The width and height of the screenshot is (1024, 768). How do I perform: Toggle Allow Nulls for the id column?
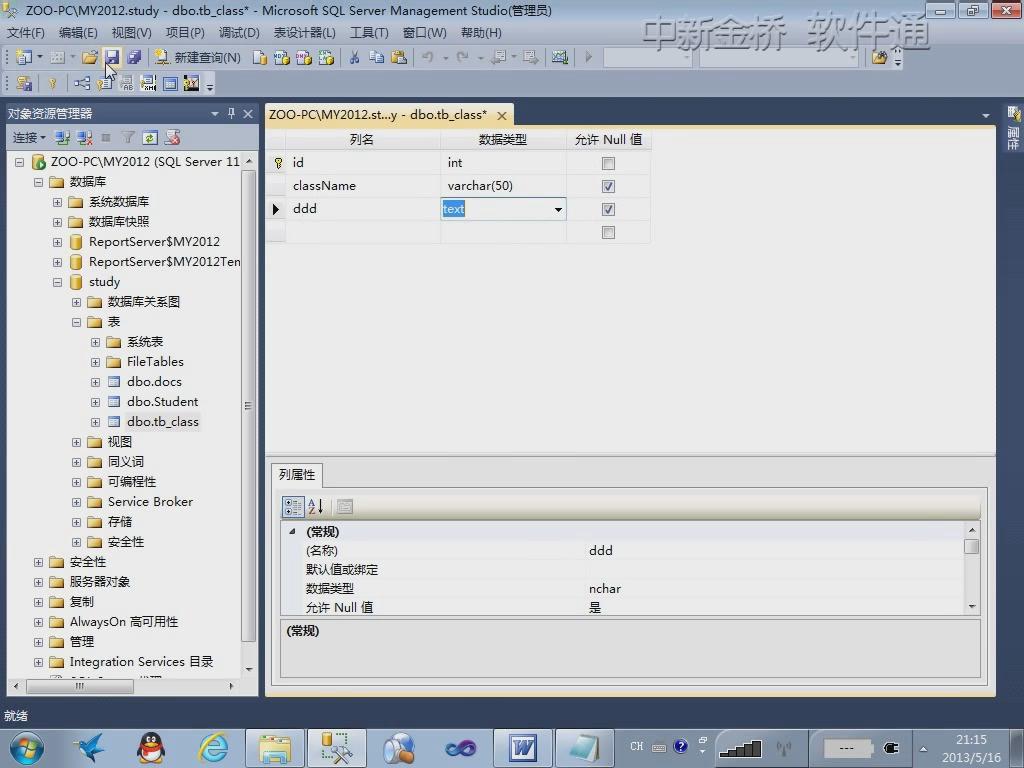(608, 163)
